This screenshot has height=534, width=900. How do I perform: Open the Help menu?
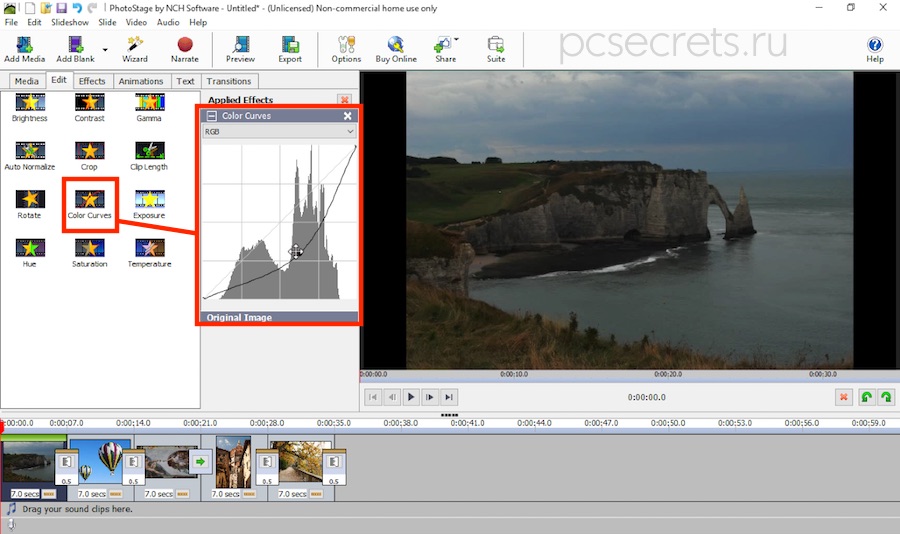click(198, 22)
